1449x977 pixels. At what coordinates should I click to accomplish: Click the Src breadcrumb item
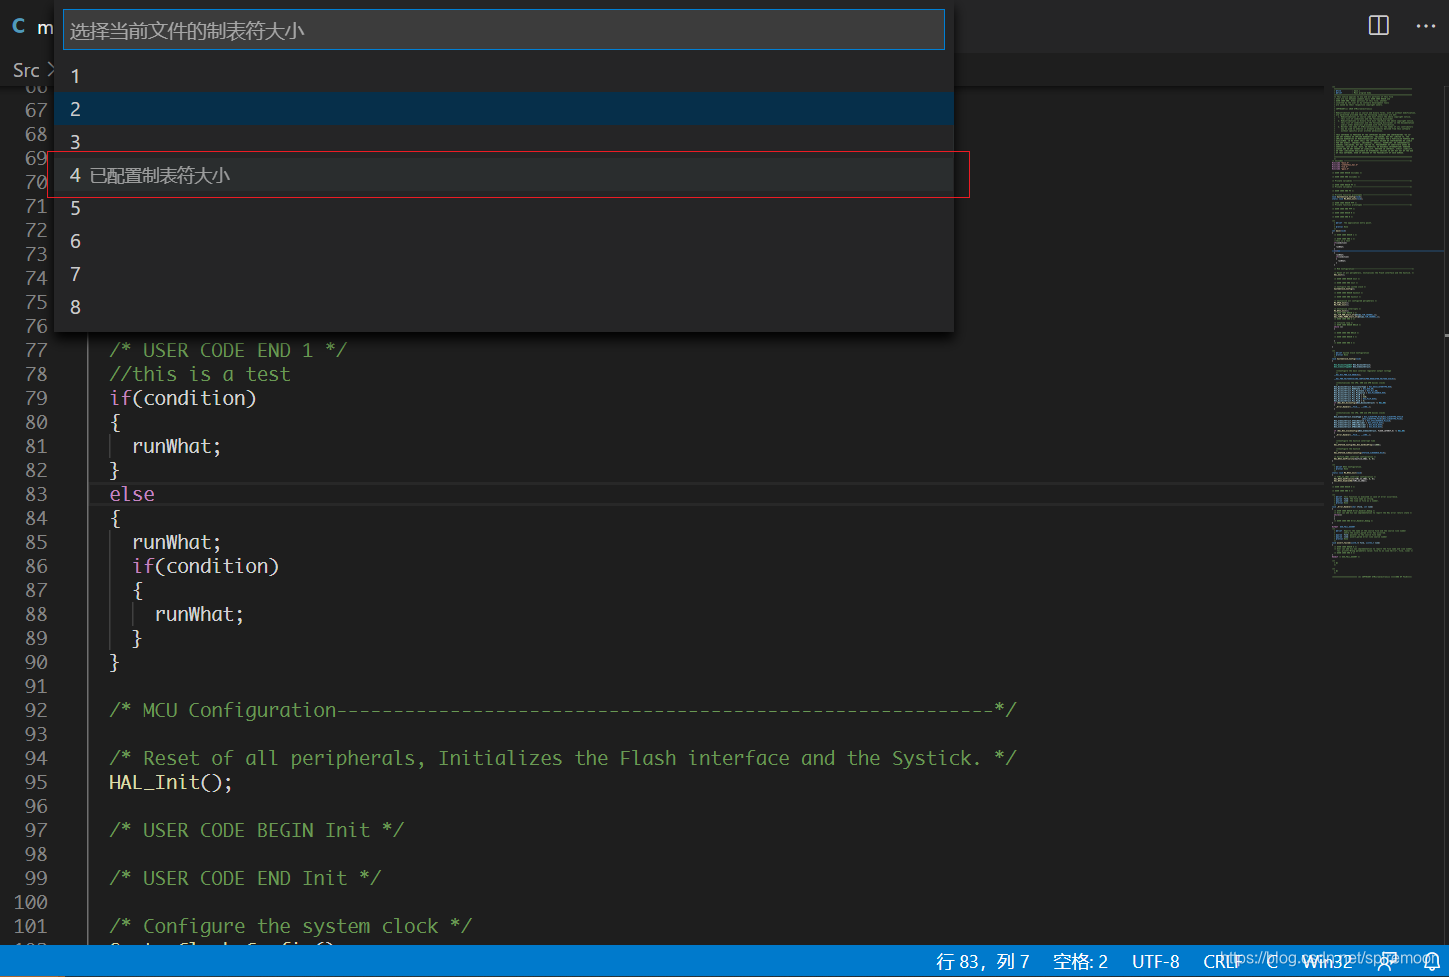pyautogui.click(x=26, y=70)
